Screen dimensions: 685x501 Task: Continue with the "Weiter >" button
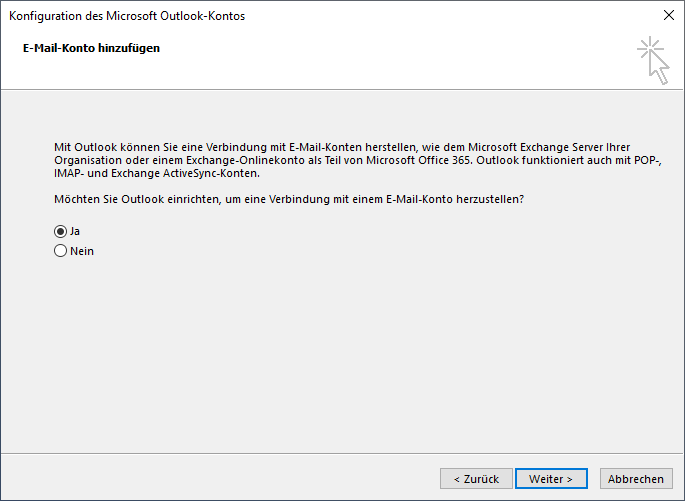(551, 479)
